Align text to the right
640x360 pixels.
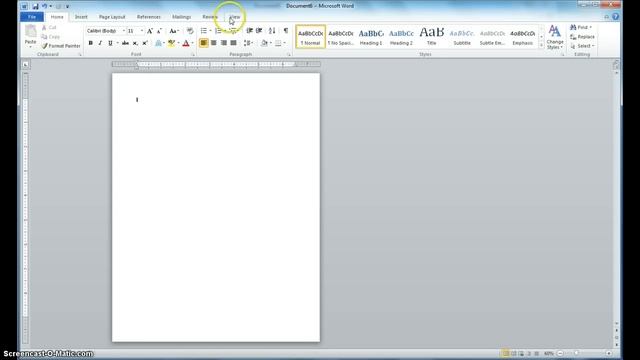(224, 43)
